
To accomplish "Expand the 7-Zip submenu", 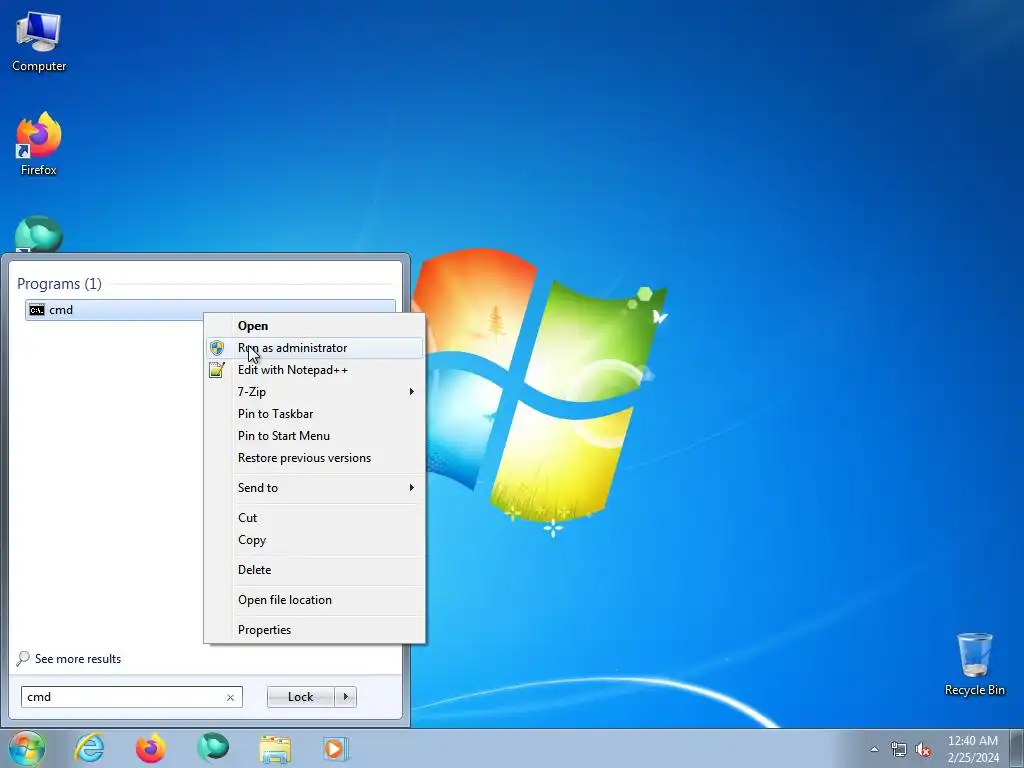I will pos(314,392).
